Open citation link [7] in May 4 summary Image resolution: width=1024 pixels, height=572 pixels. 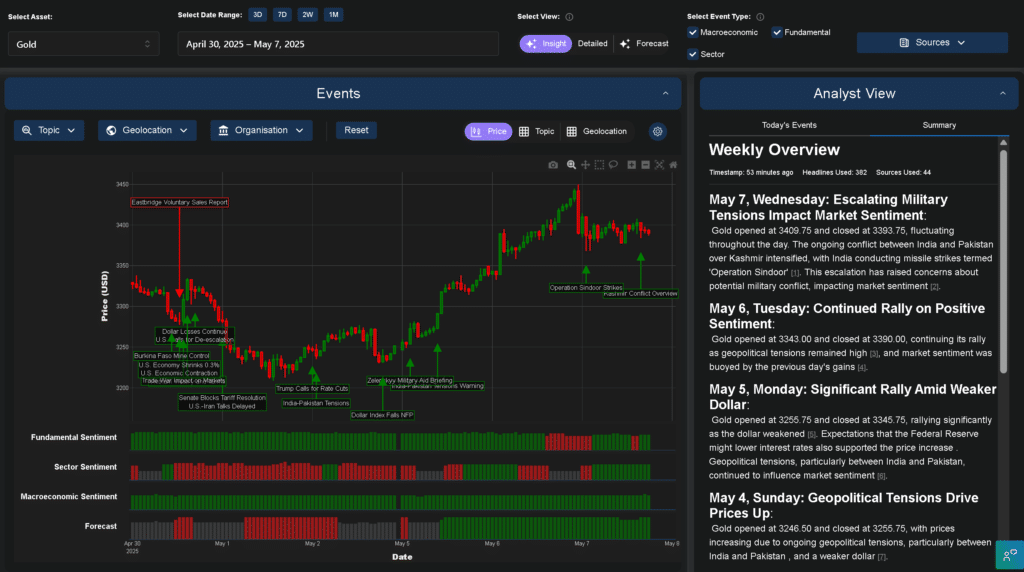coord(882,557)
